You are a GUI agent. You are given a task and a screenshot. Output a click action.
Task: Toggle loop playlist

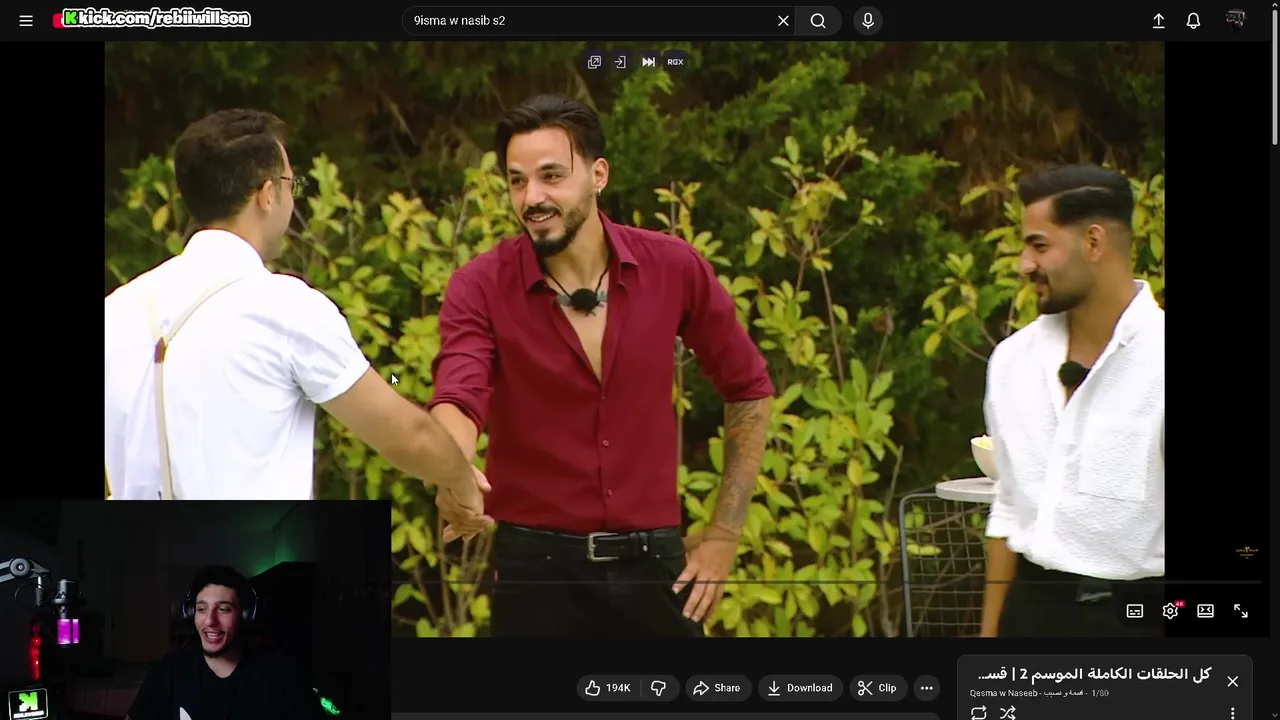pyautogui.click(x=978, y=712)
